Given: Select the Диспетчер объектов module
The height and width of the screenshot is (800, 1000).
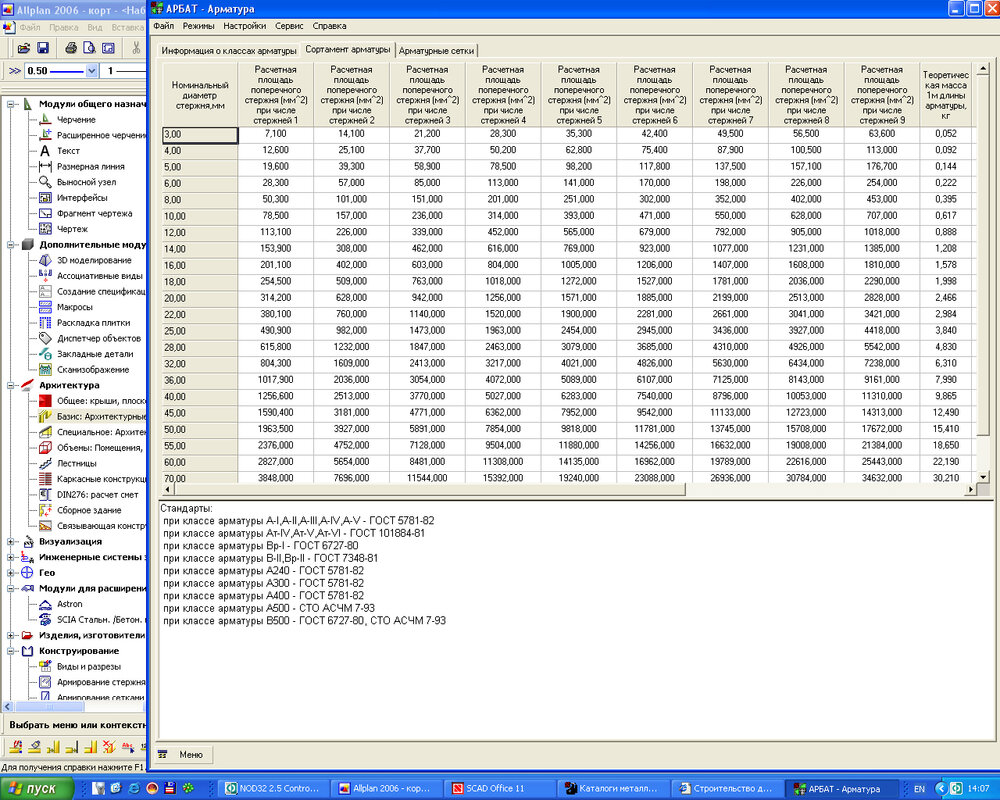Looking at the screenshot, I should click(x=45, y=338).
